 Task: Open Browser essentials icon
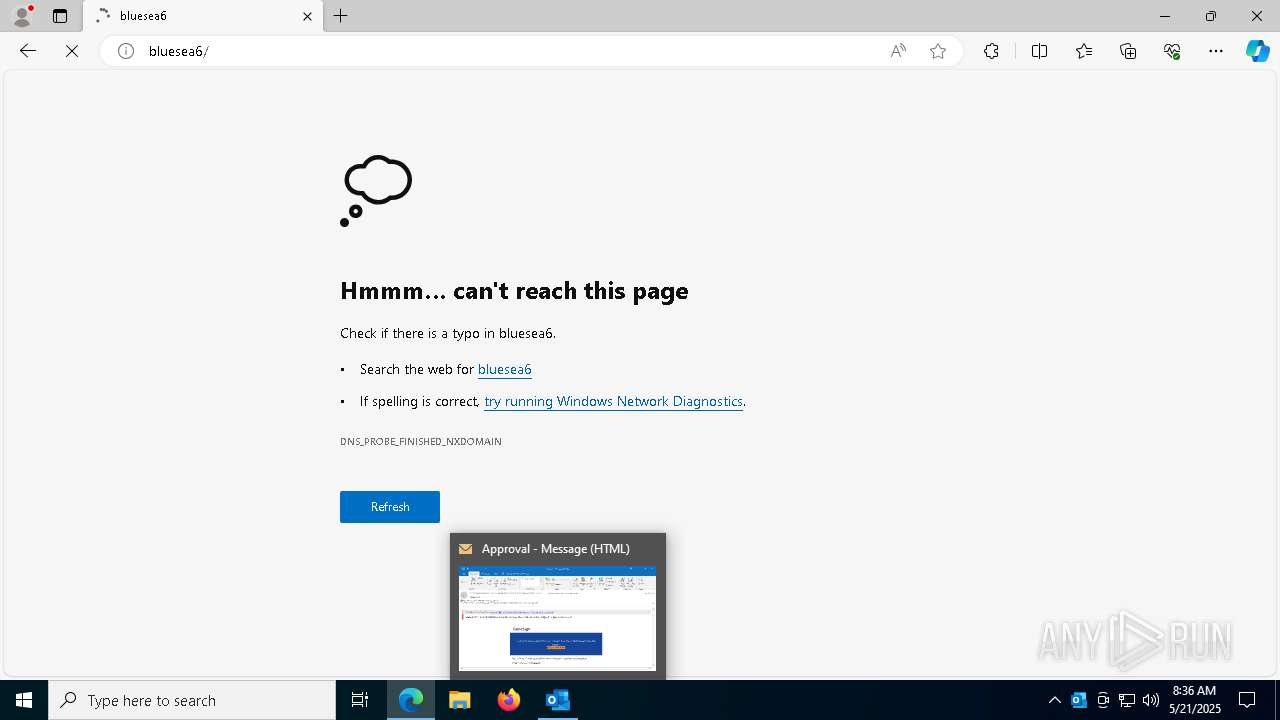(1172, 51)
